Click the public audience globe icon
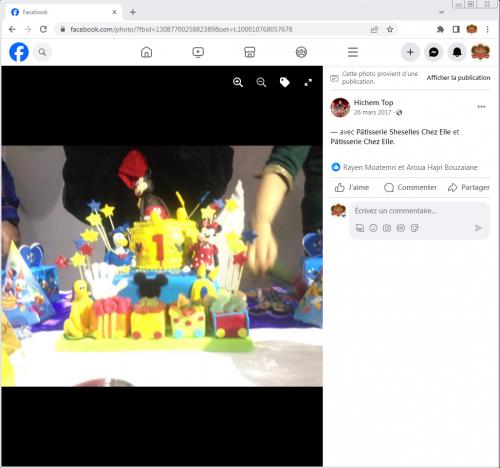The width and height of the screenshot is (500, 468). [x=399, y=112]
